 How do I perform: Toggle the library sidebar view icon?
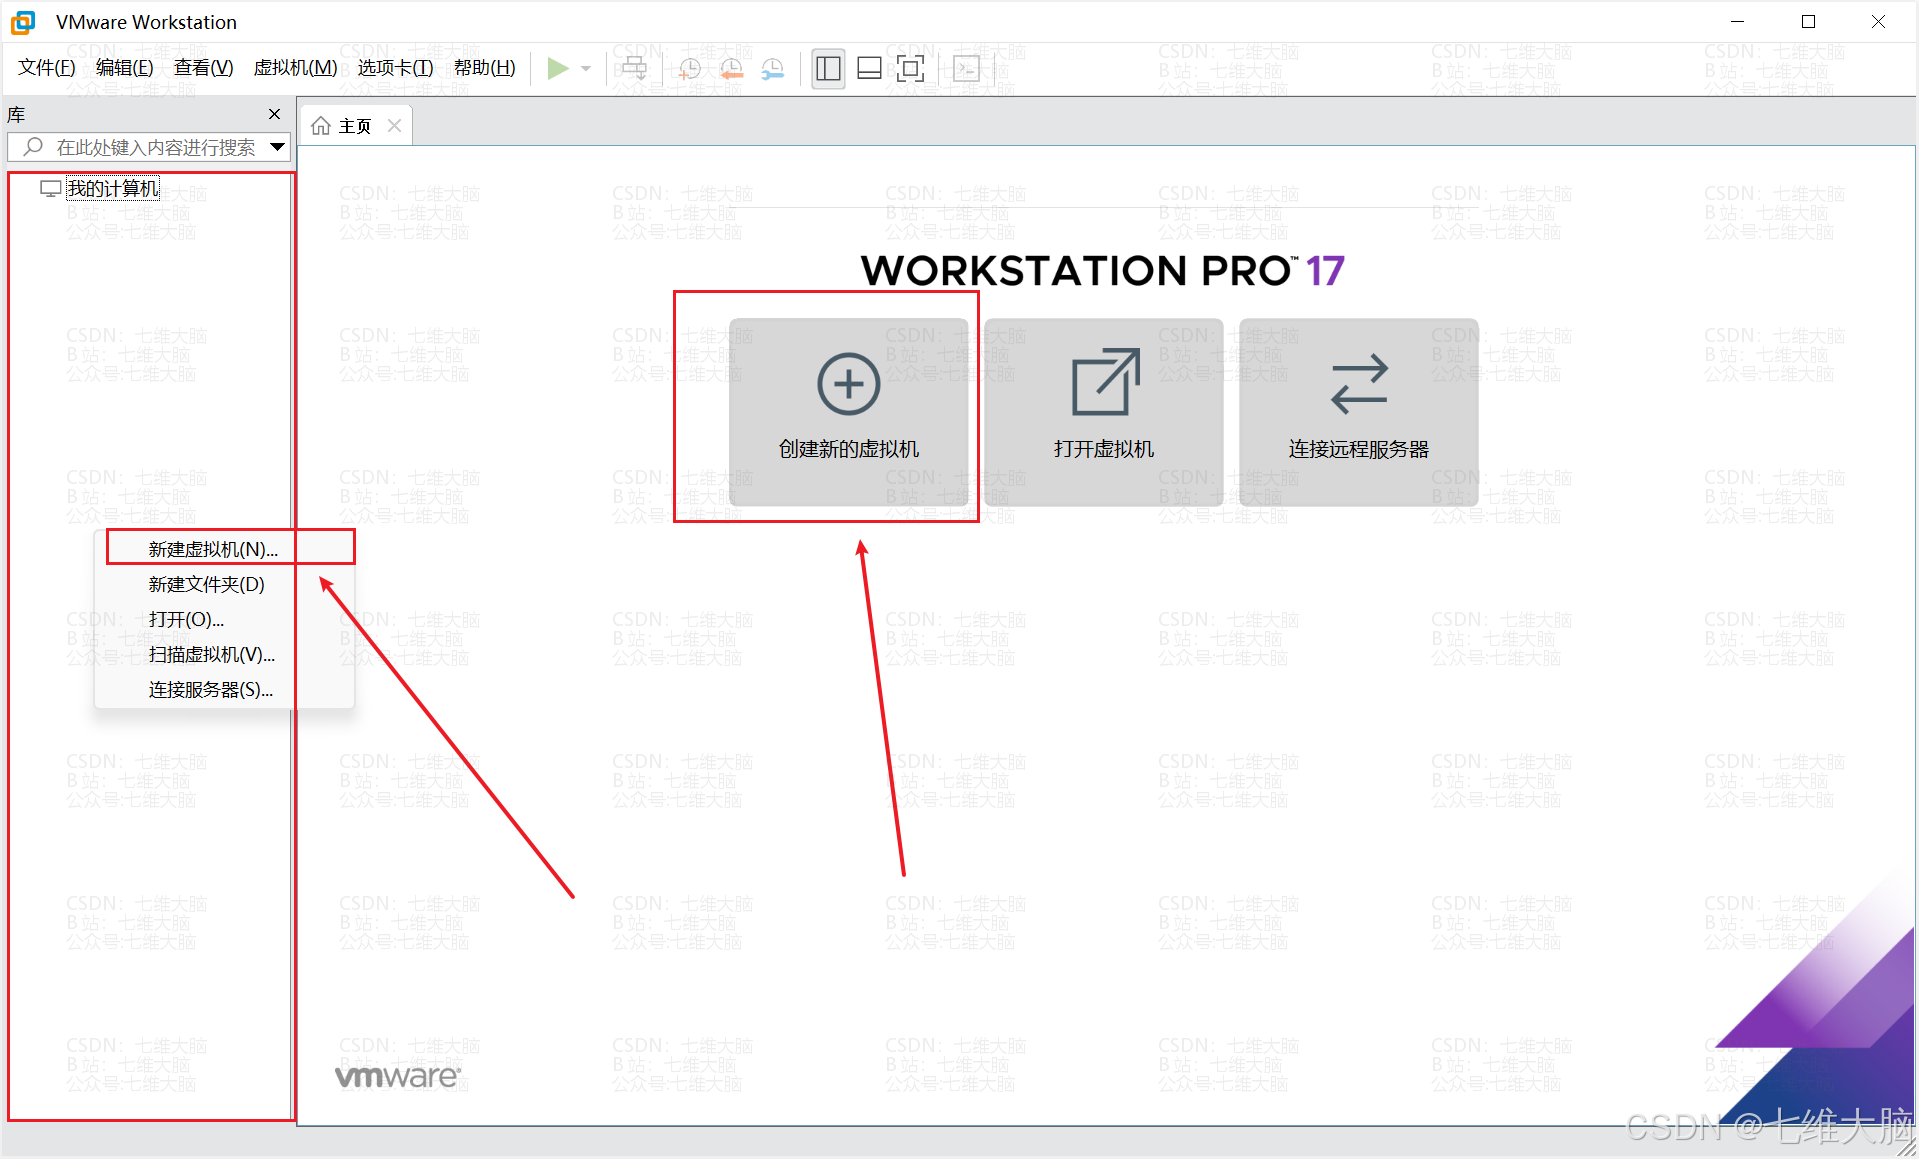click(x=828, y=68)
